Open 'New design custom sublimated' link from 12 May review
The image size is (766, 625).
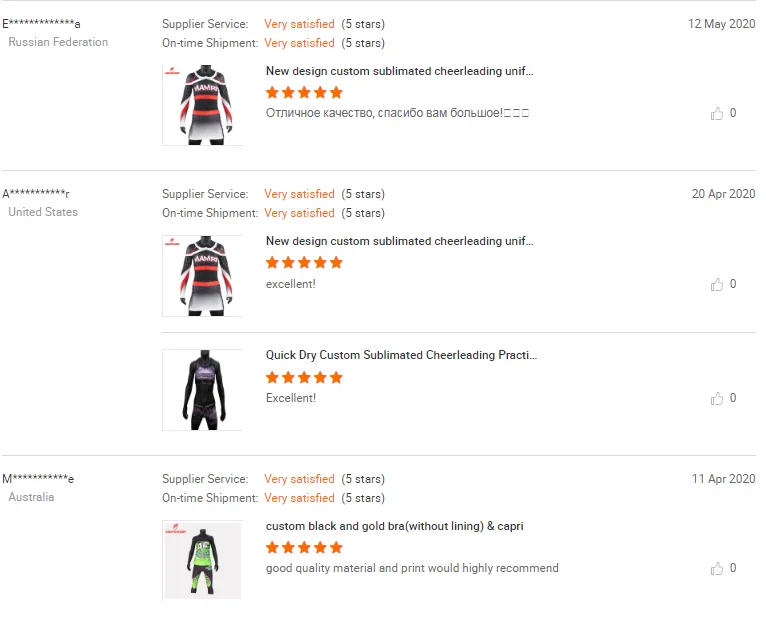click(399, 71)
